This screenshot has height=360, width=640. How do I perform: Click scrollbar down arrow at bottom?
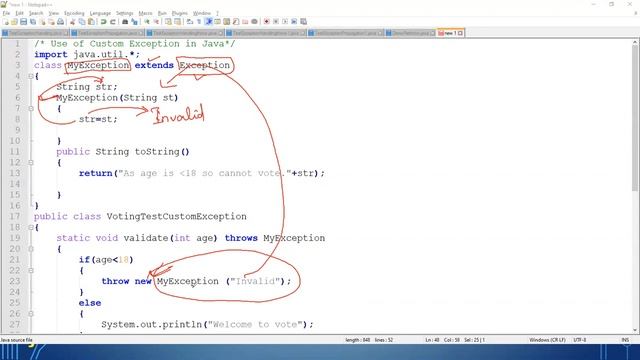click(x=635, y=330)
